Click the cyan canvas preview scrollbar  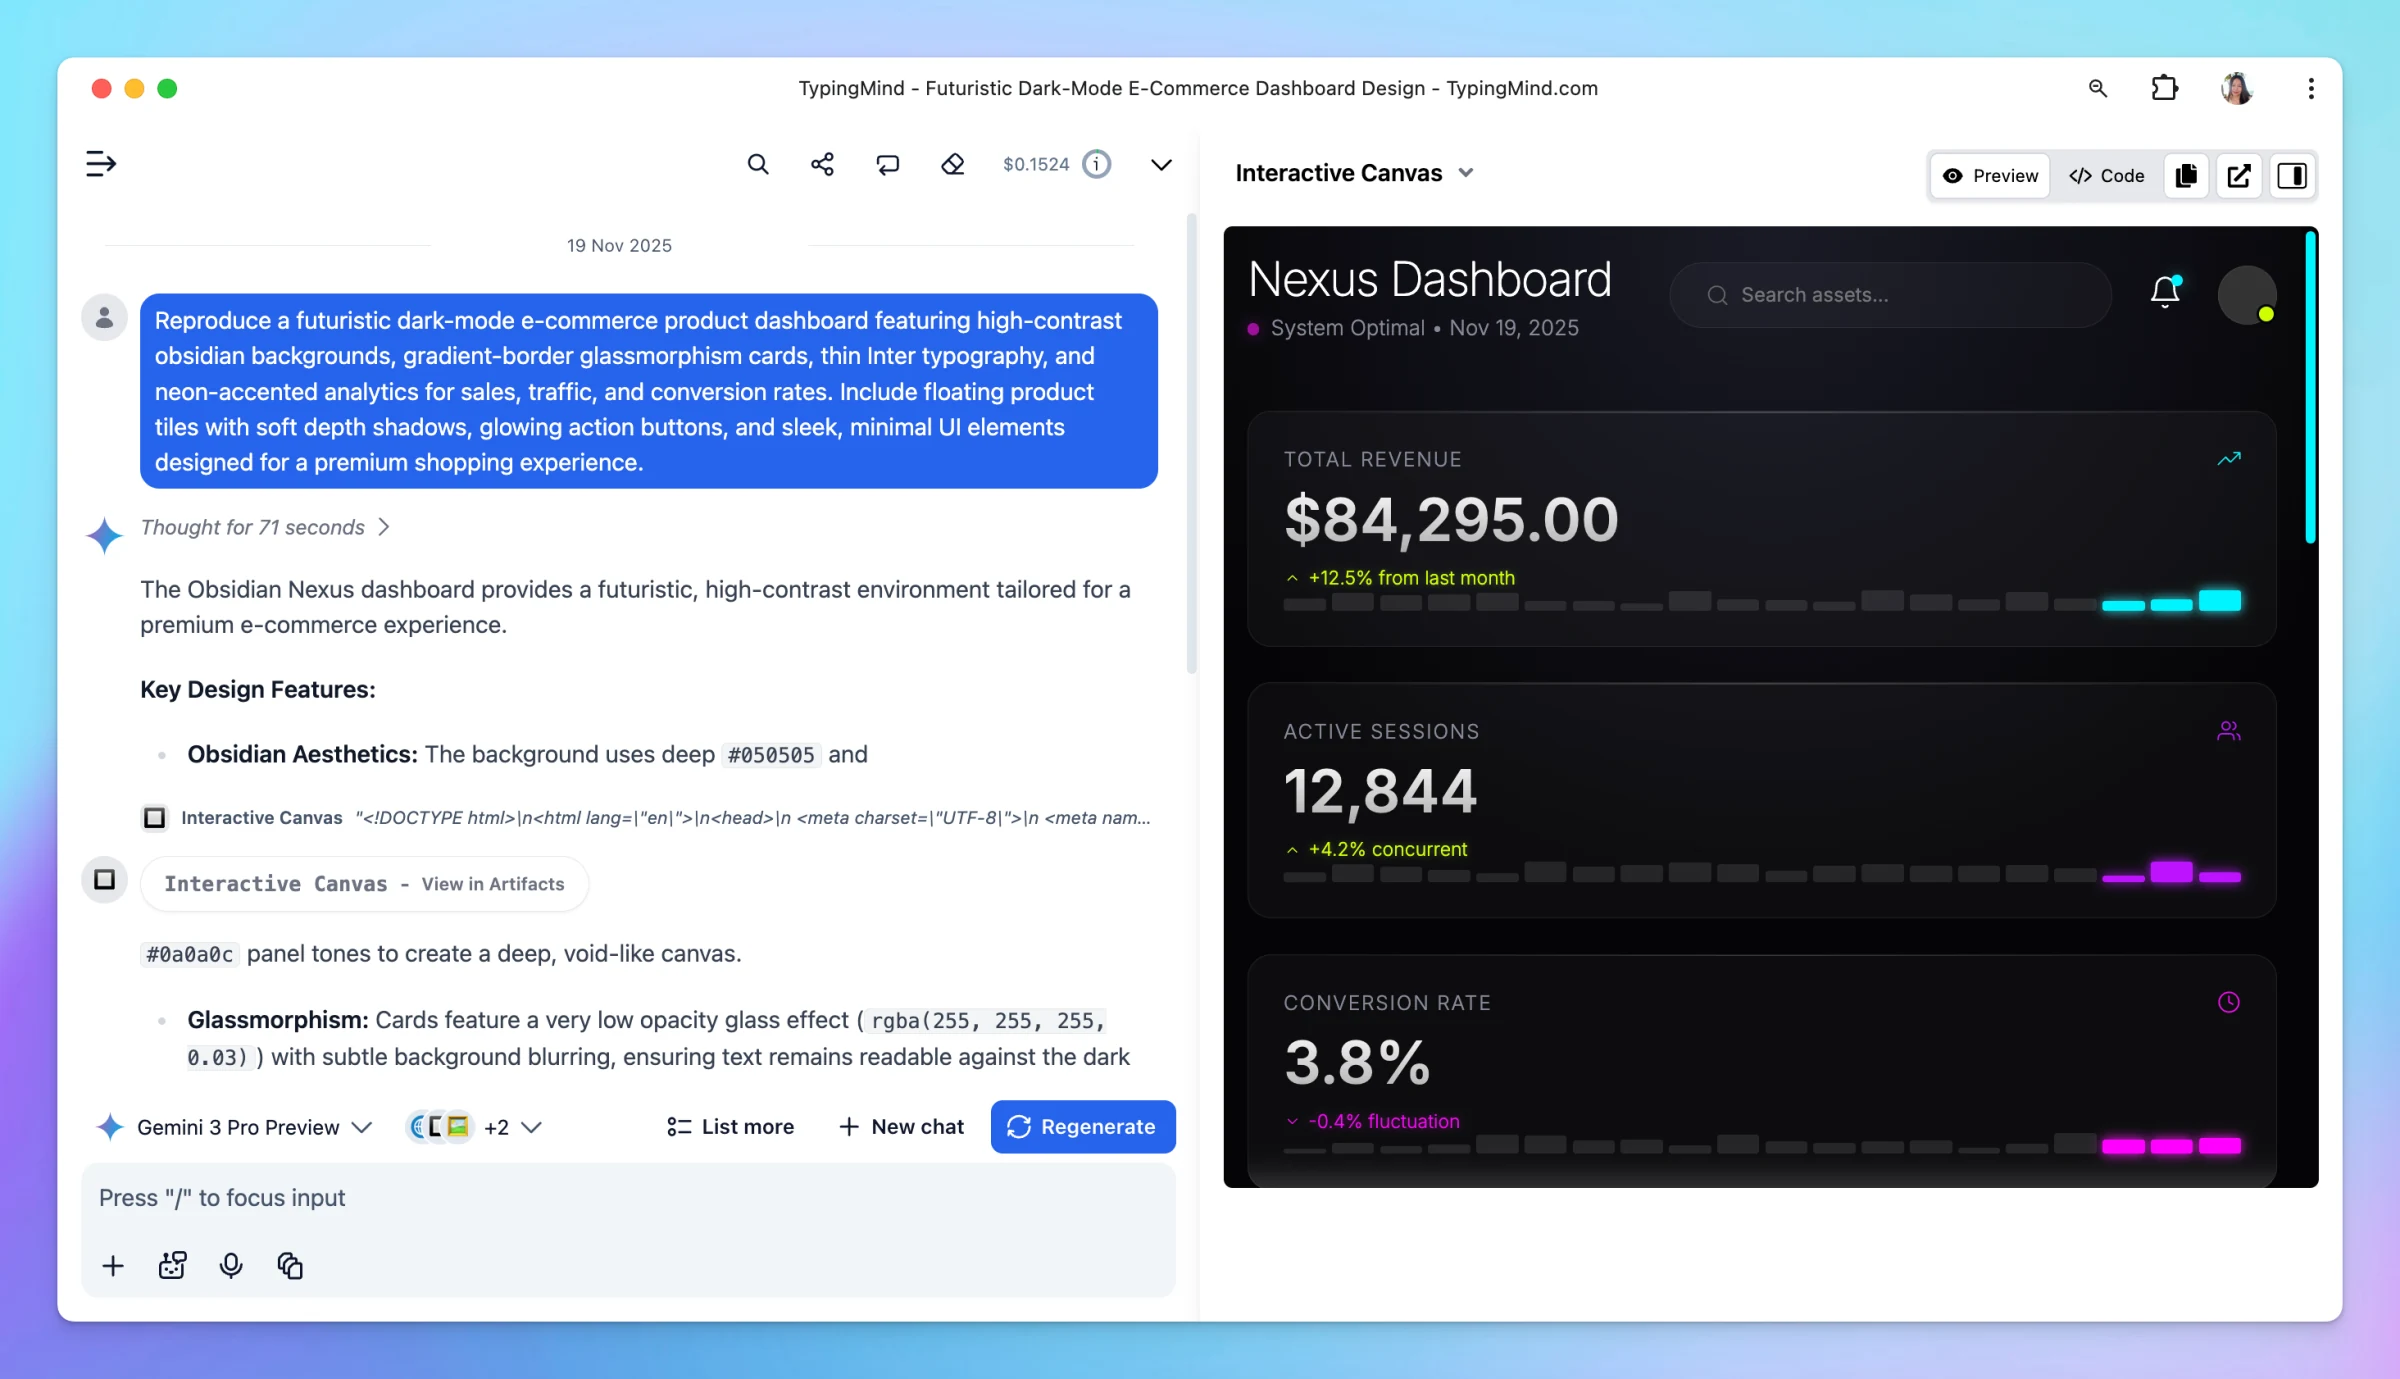pos(2310,386)
